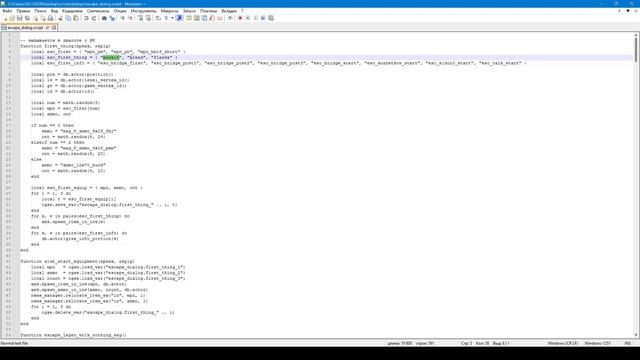Click Windows-1251 encoding in status bar
This screenshot has width=640, height=360.
(x=597, y=343)
